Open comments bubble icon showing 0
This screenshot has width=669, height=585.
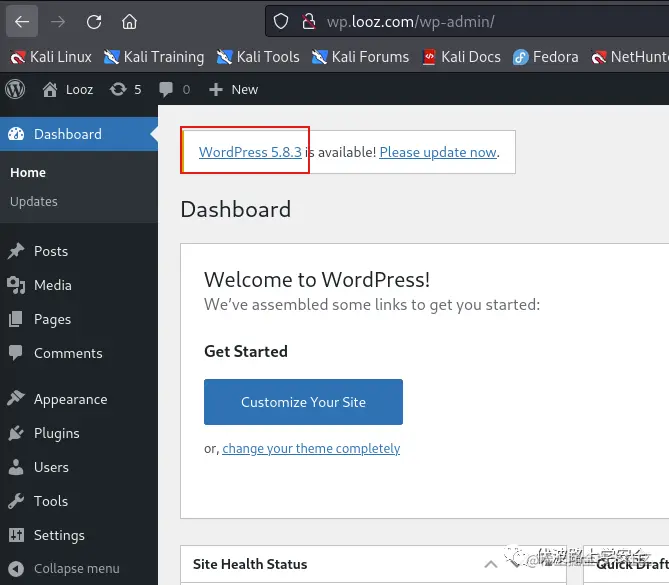coord(174,90)
